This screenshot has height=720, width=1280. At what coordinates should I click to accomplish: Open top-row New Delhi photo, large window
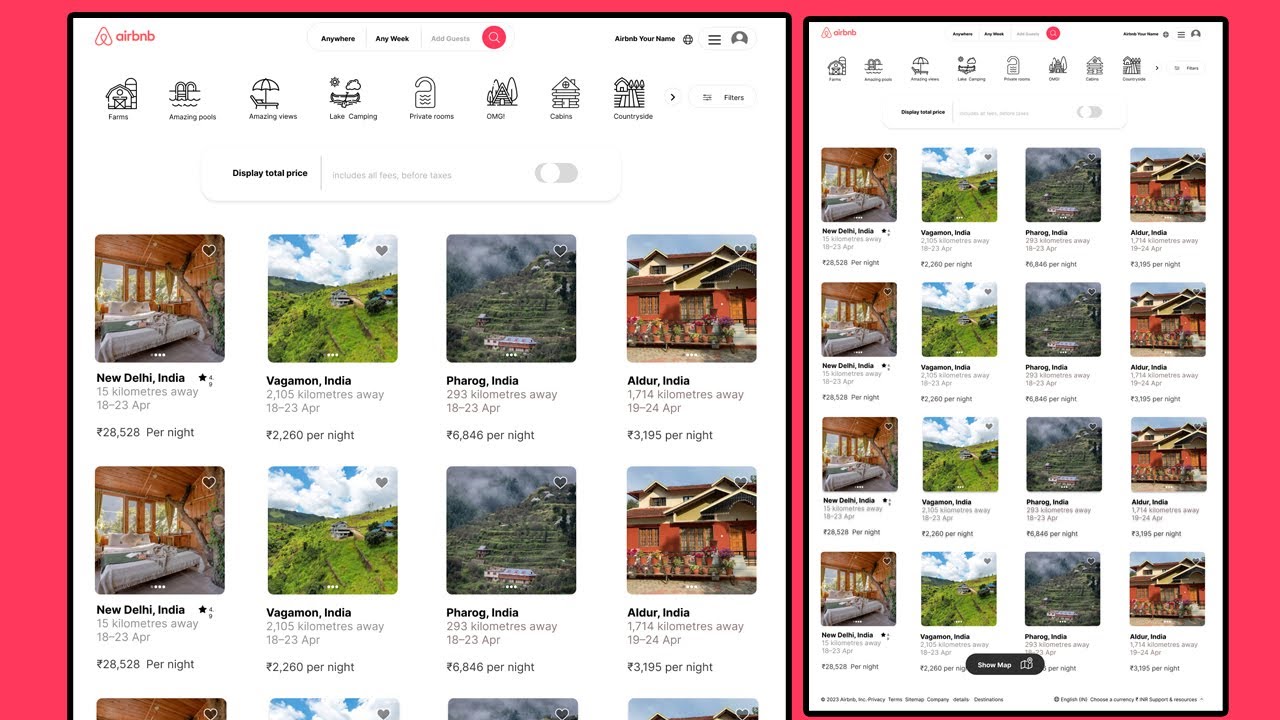tap(160, 298)
